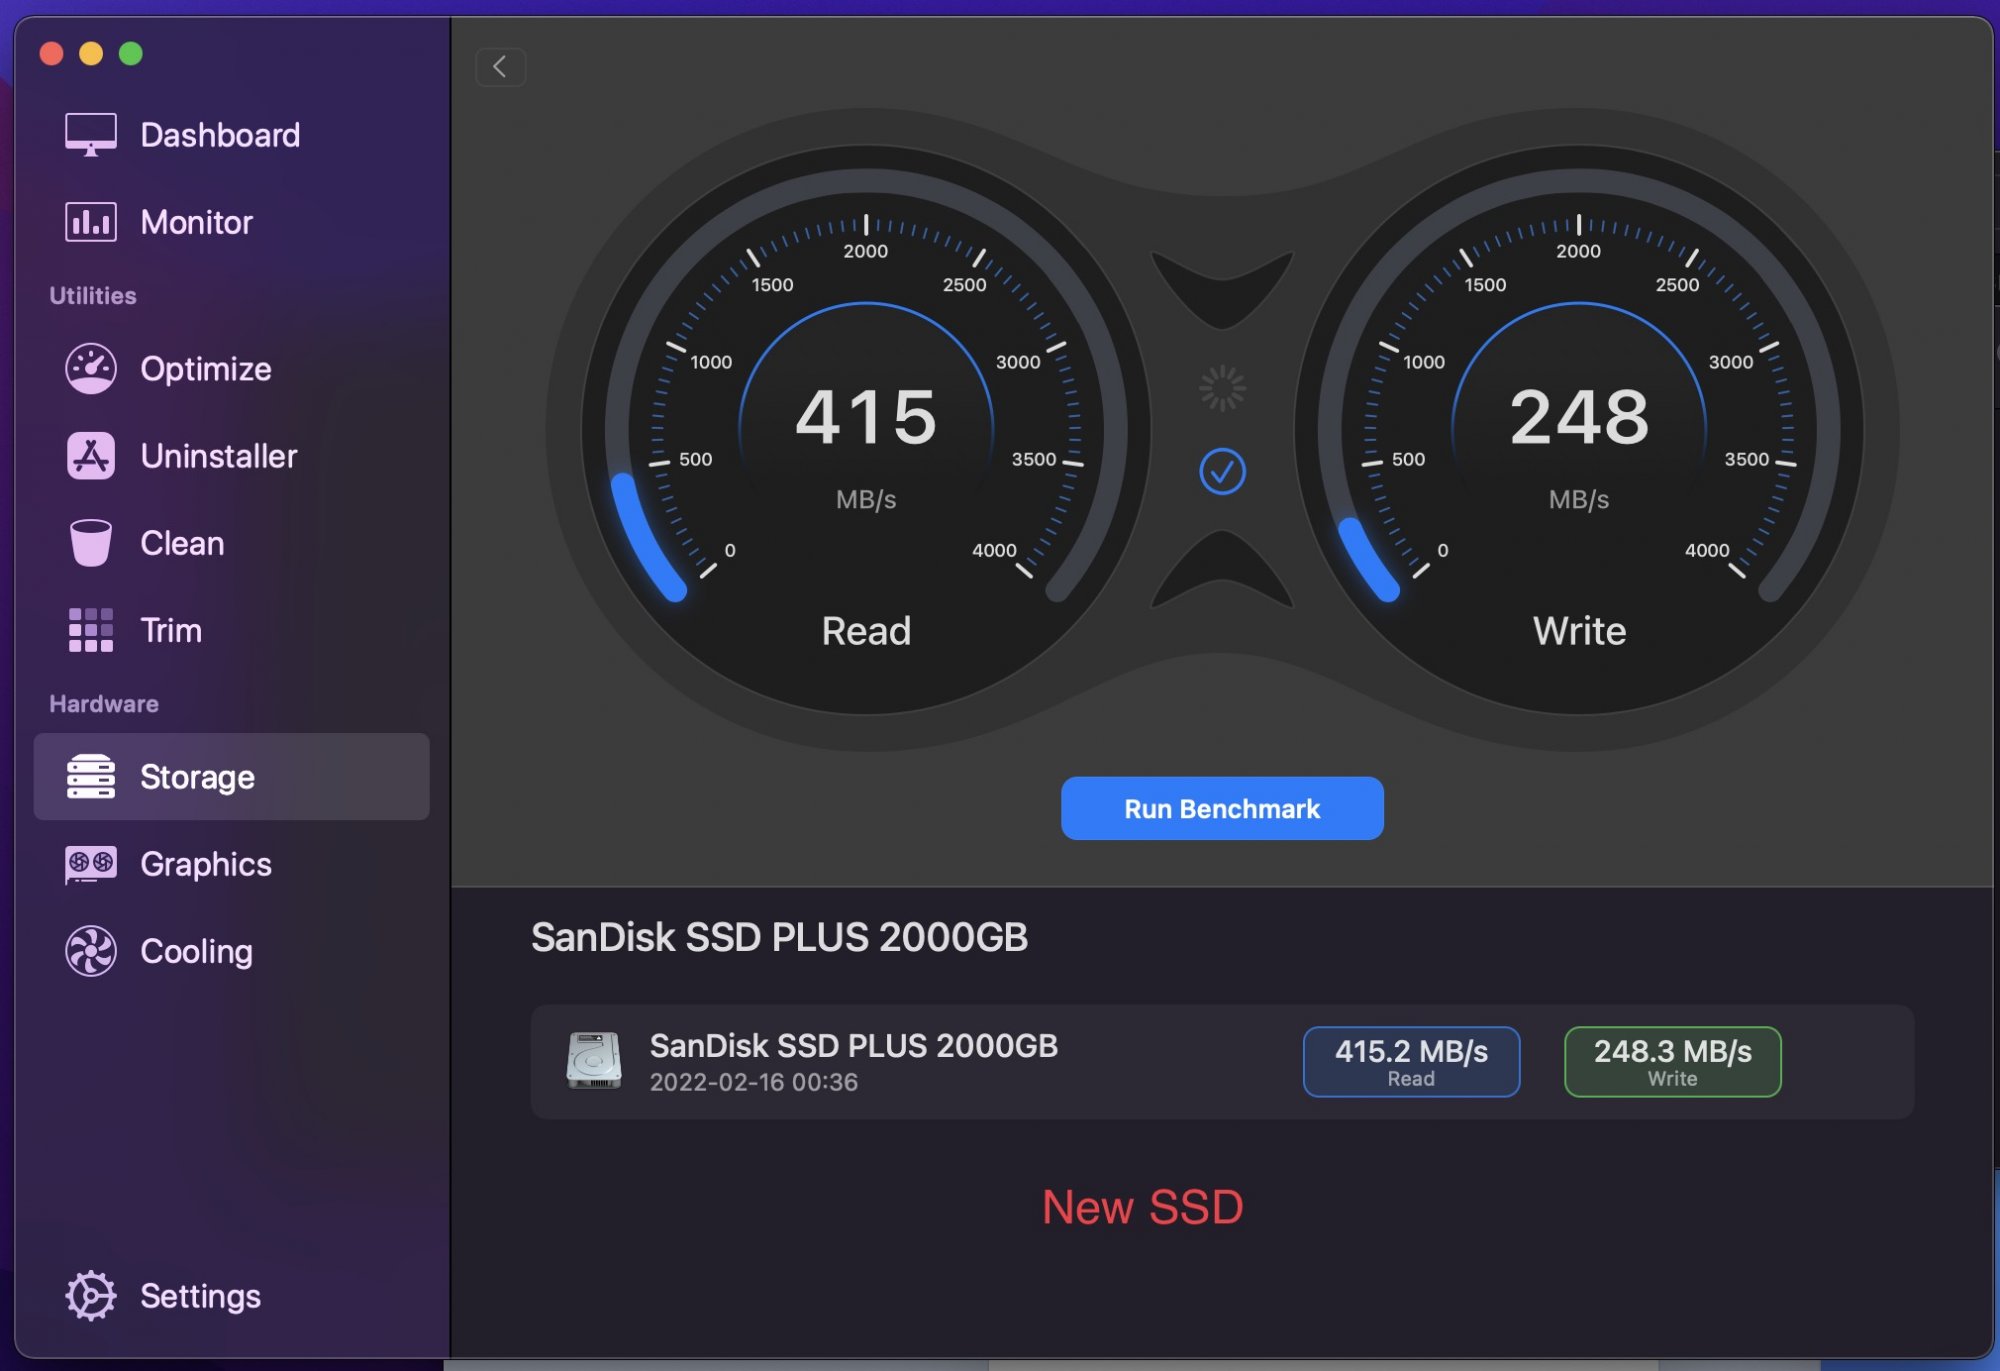The height and width of the screenshot is (1371, 2000).
Task: Click the 415.2 MB/s Read badge
Action: pyautogui.click(x=1411, y=1062)
